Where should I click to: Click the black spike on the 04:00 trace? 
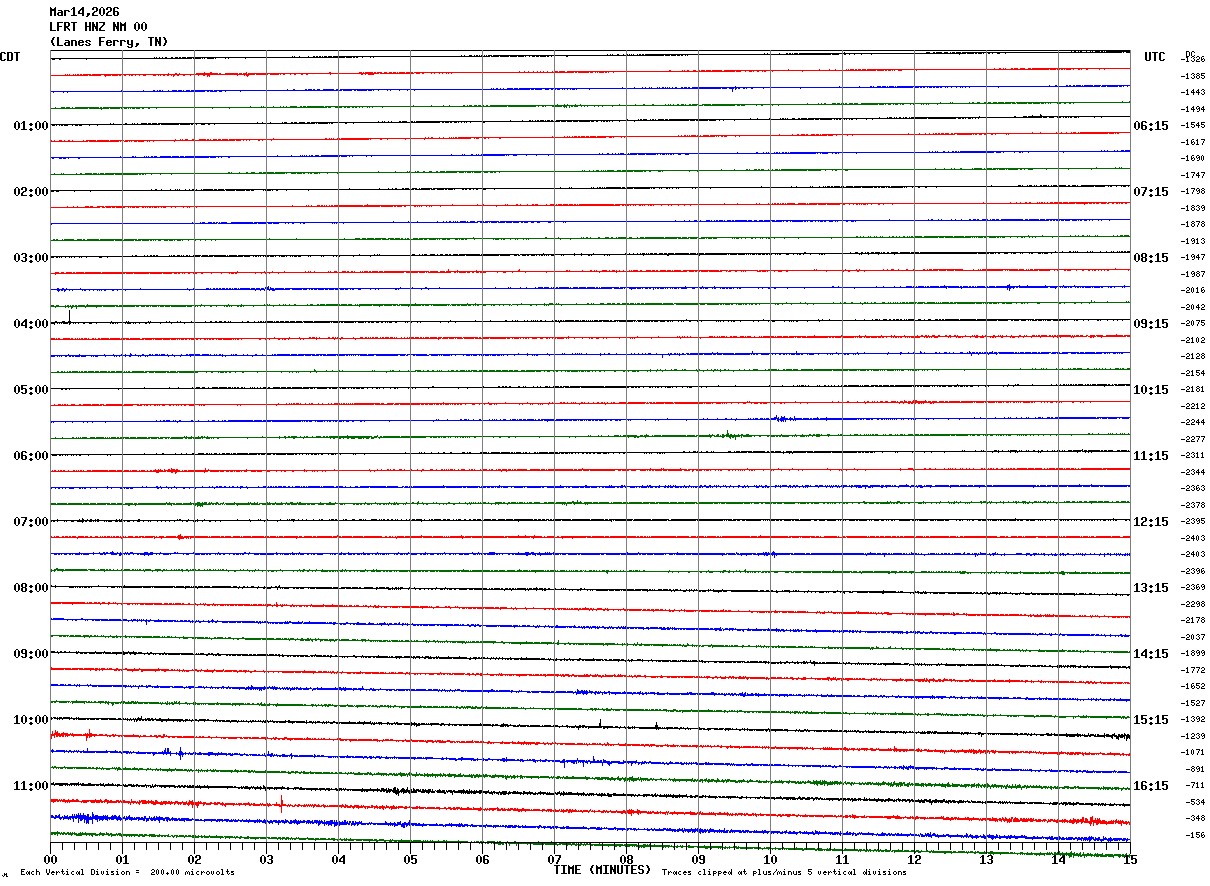tap(69, 316)
